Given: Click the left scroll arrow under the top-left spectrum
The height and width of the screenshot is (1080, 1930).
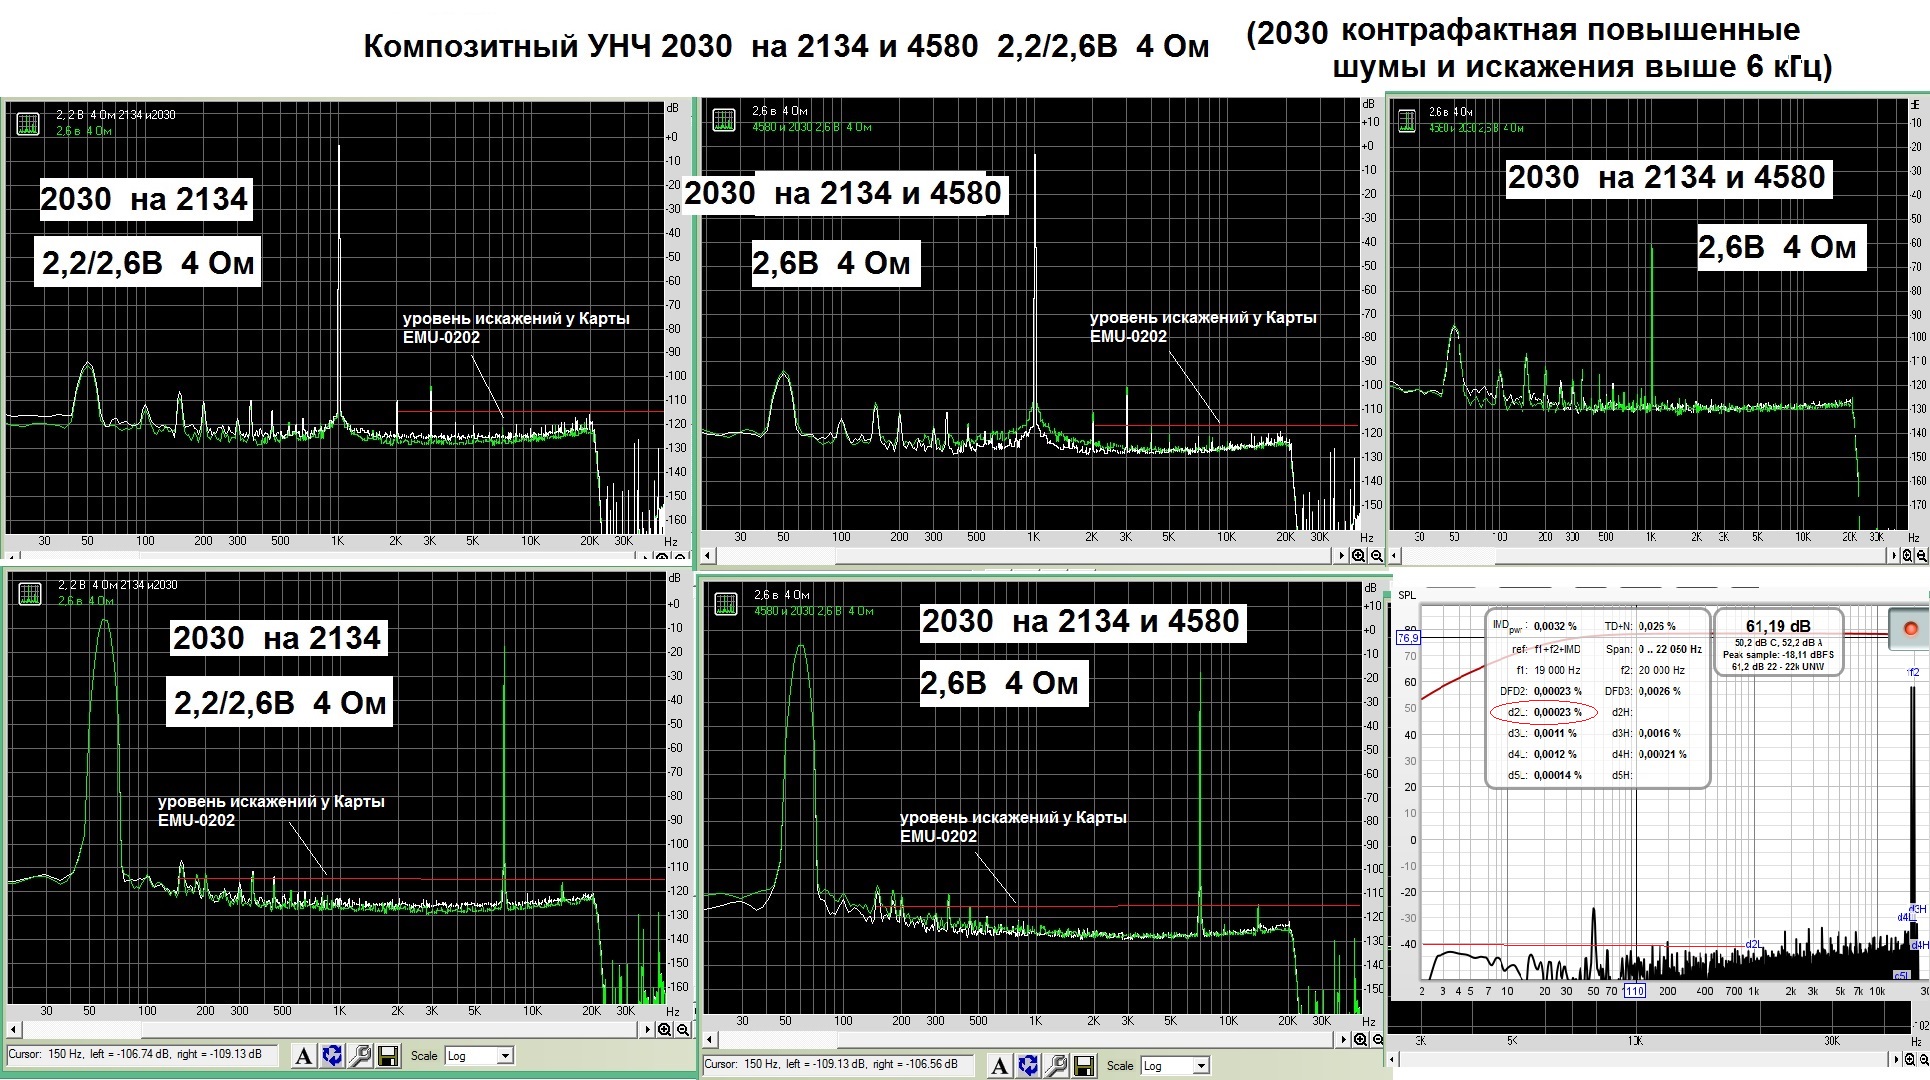Looking at the screenshot, I should (12, 556).
